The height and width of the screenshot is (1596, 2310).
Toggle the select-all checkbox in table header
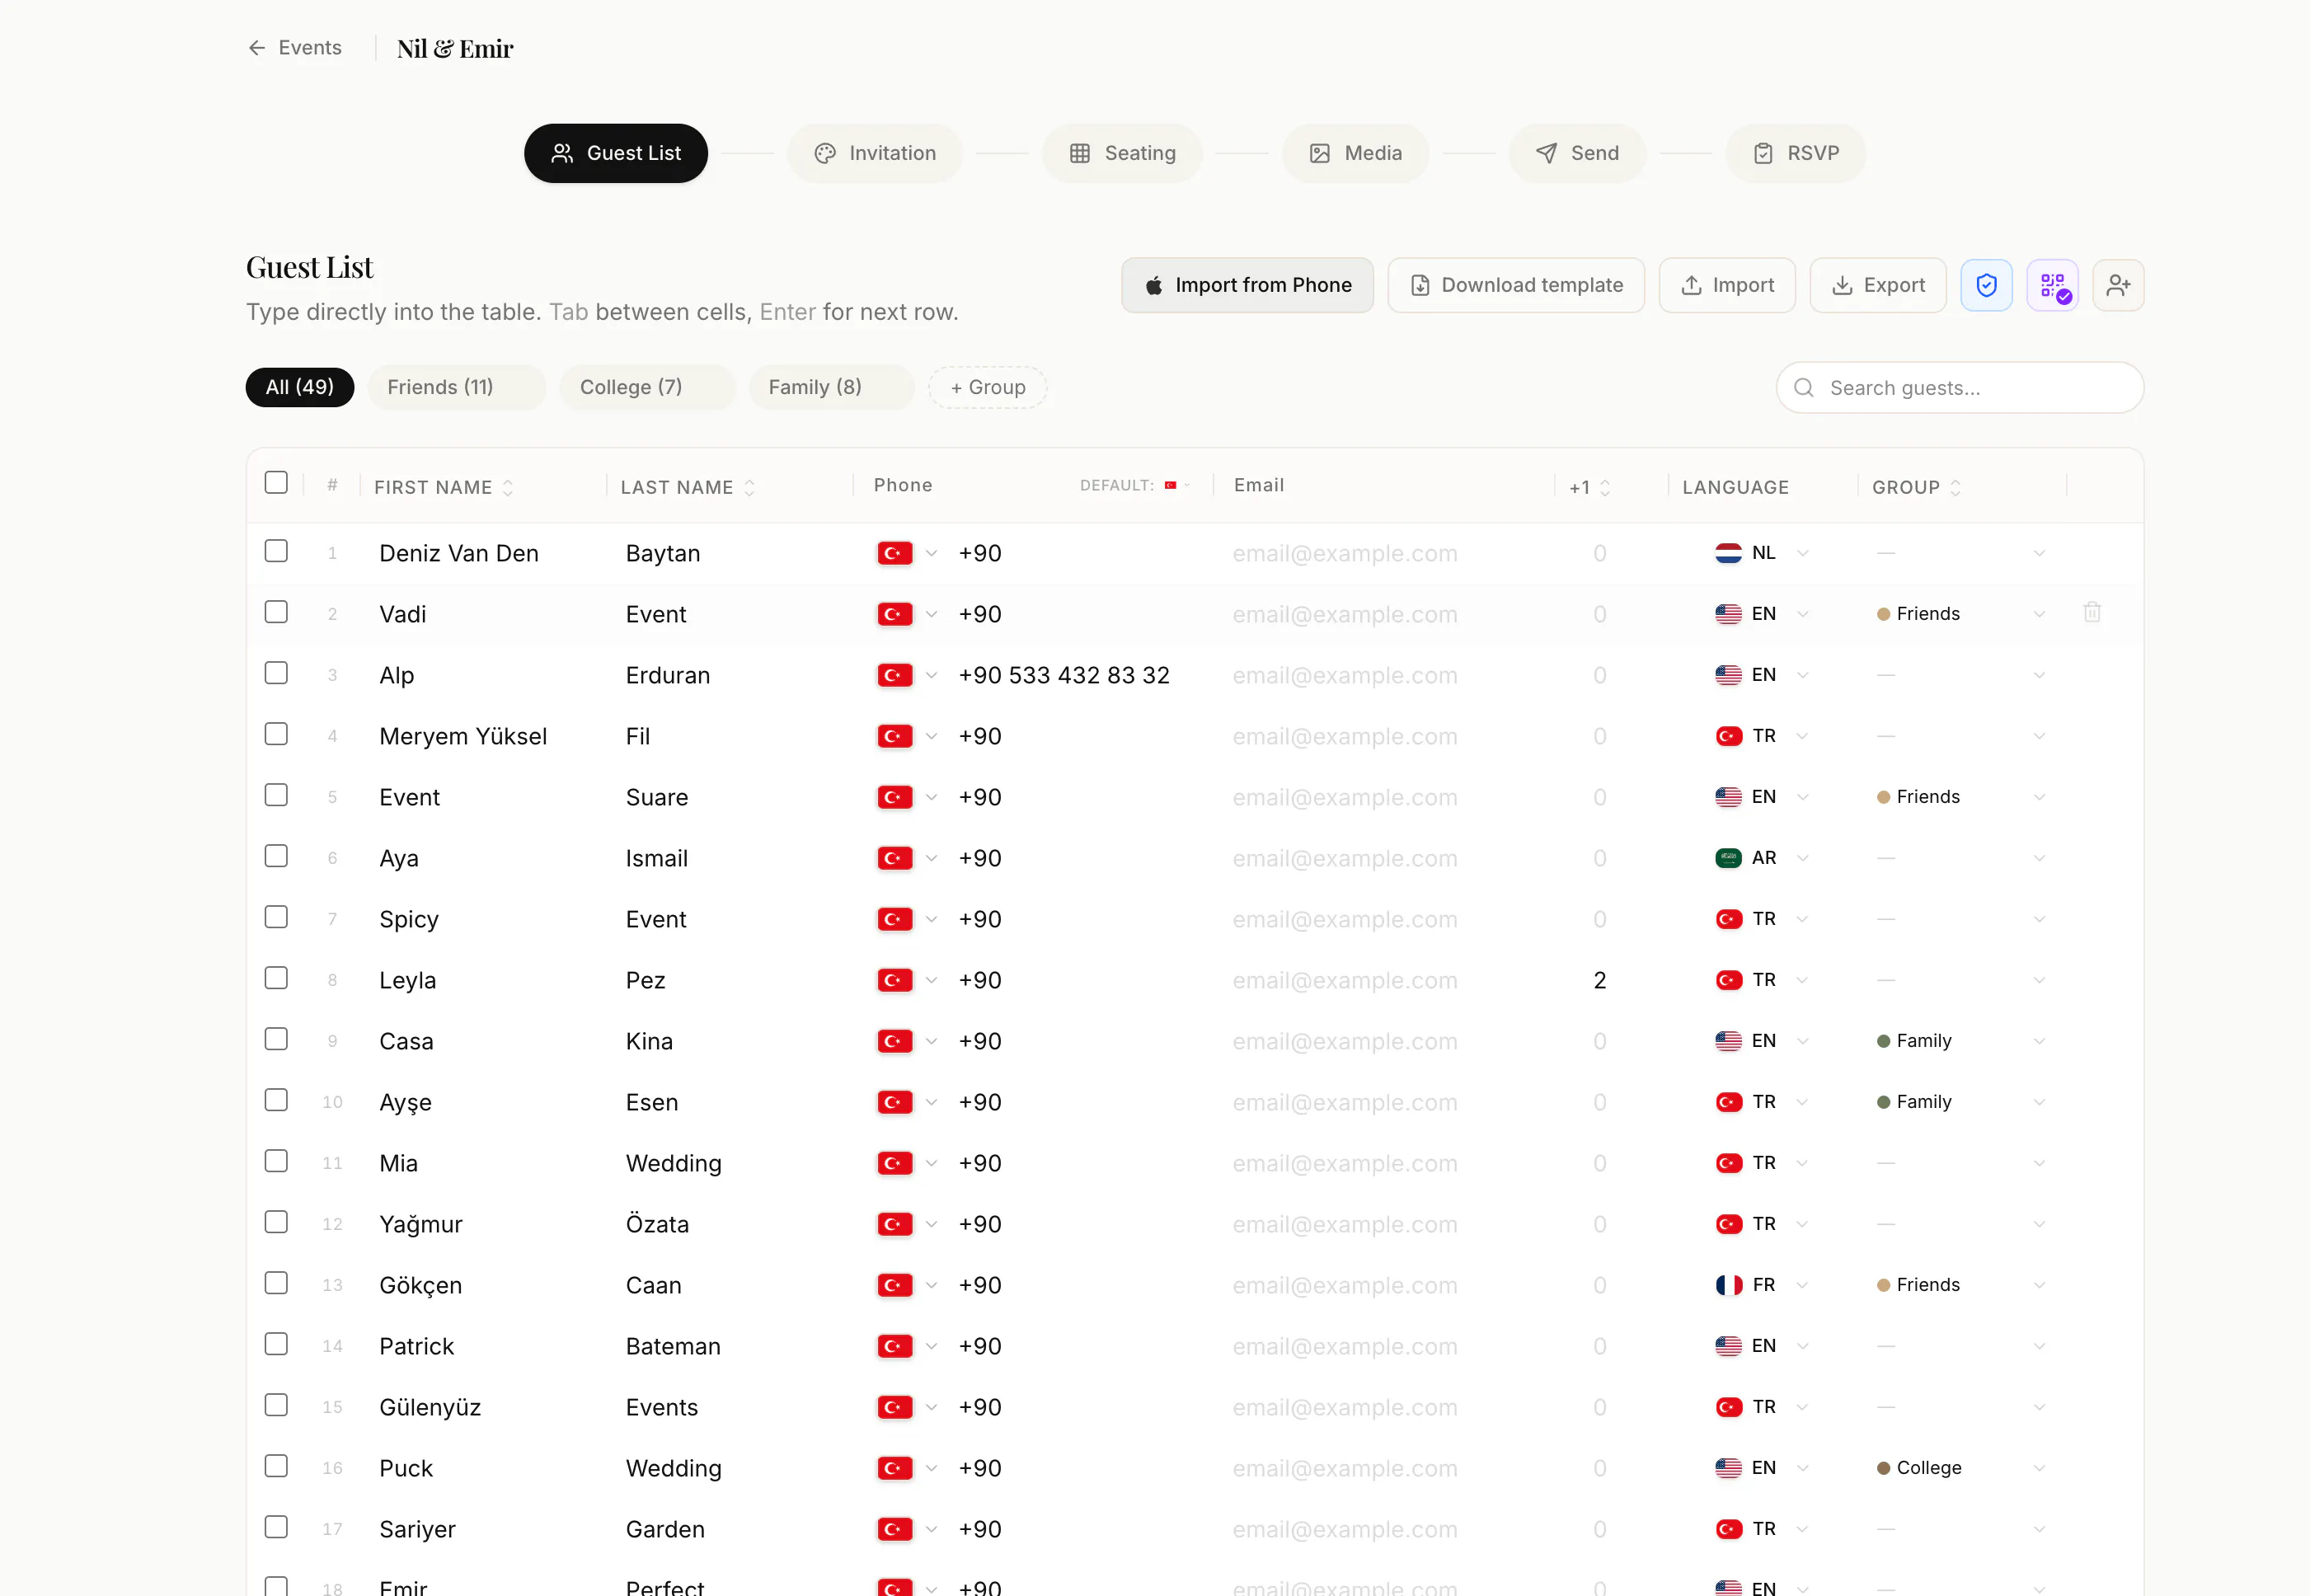(276, 483)
